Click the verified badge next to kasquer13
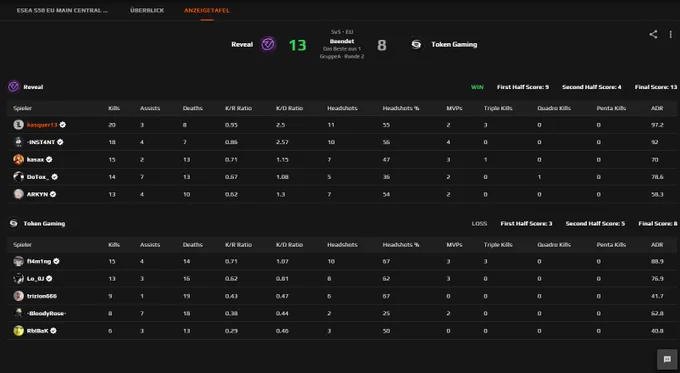 coord(63,125)
